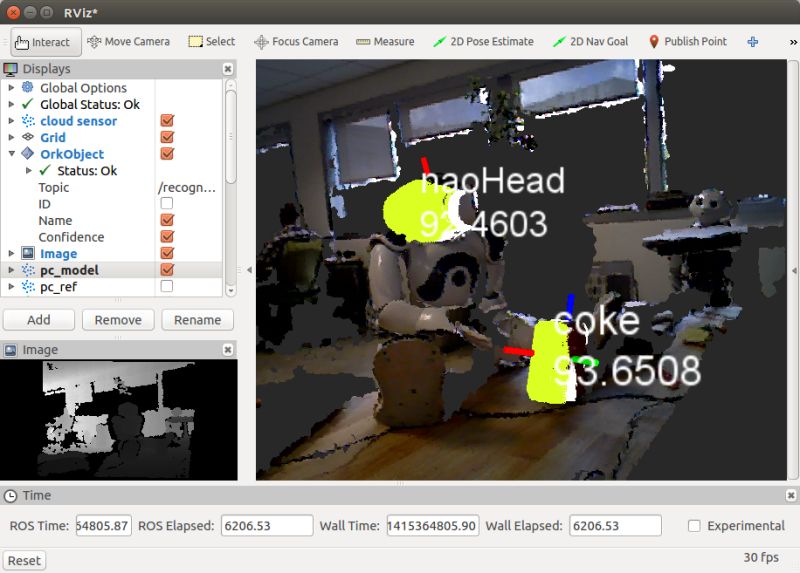
Task: Disable the cloud sensor checkbox
Action: (167, 120)
